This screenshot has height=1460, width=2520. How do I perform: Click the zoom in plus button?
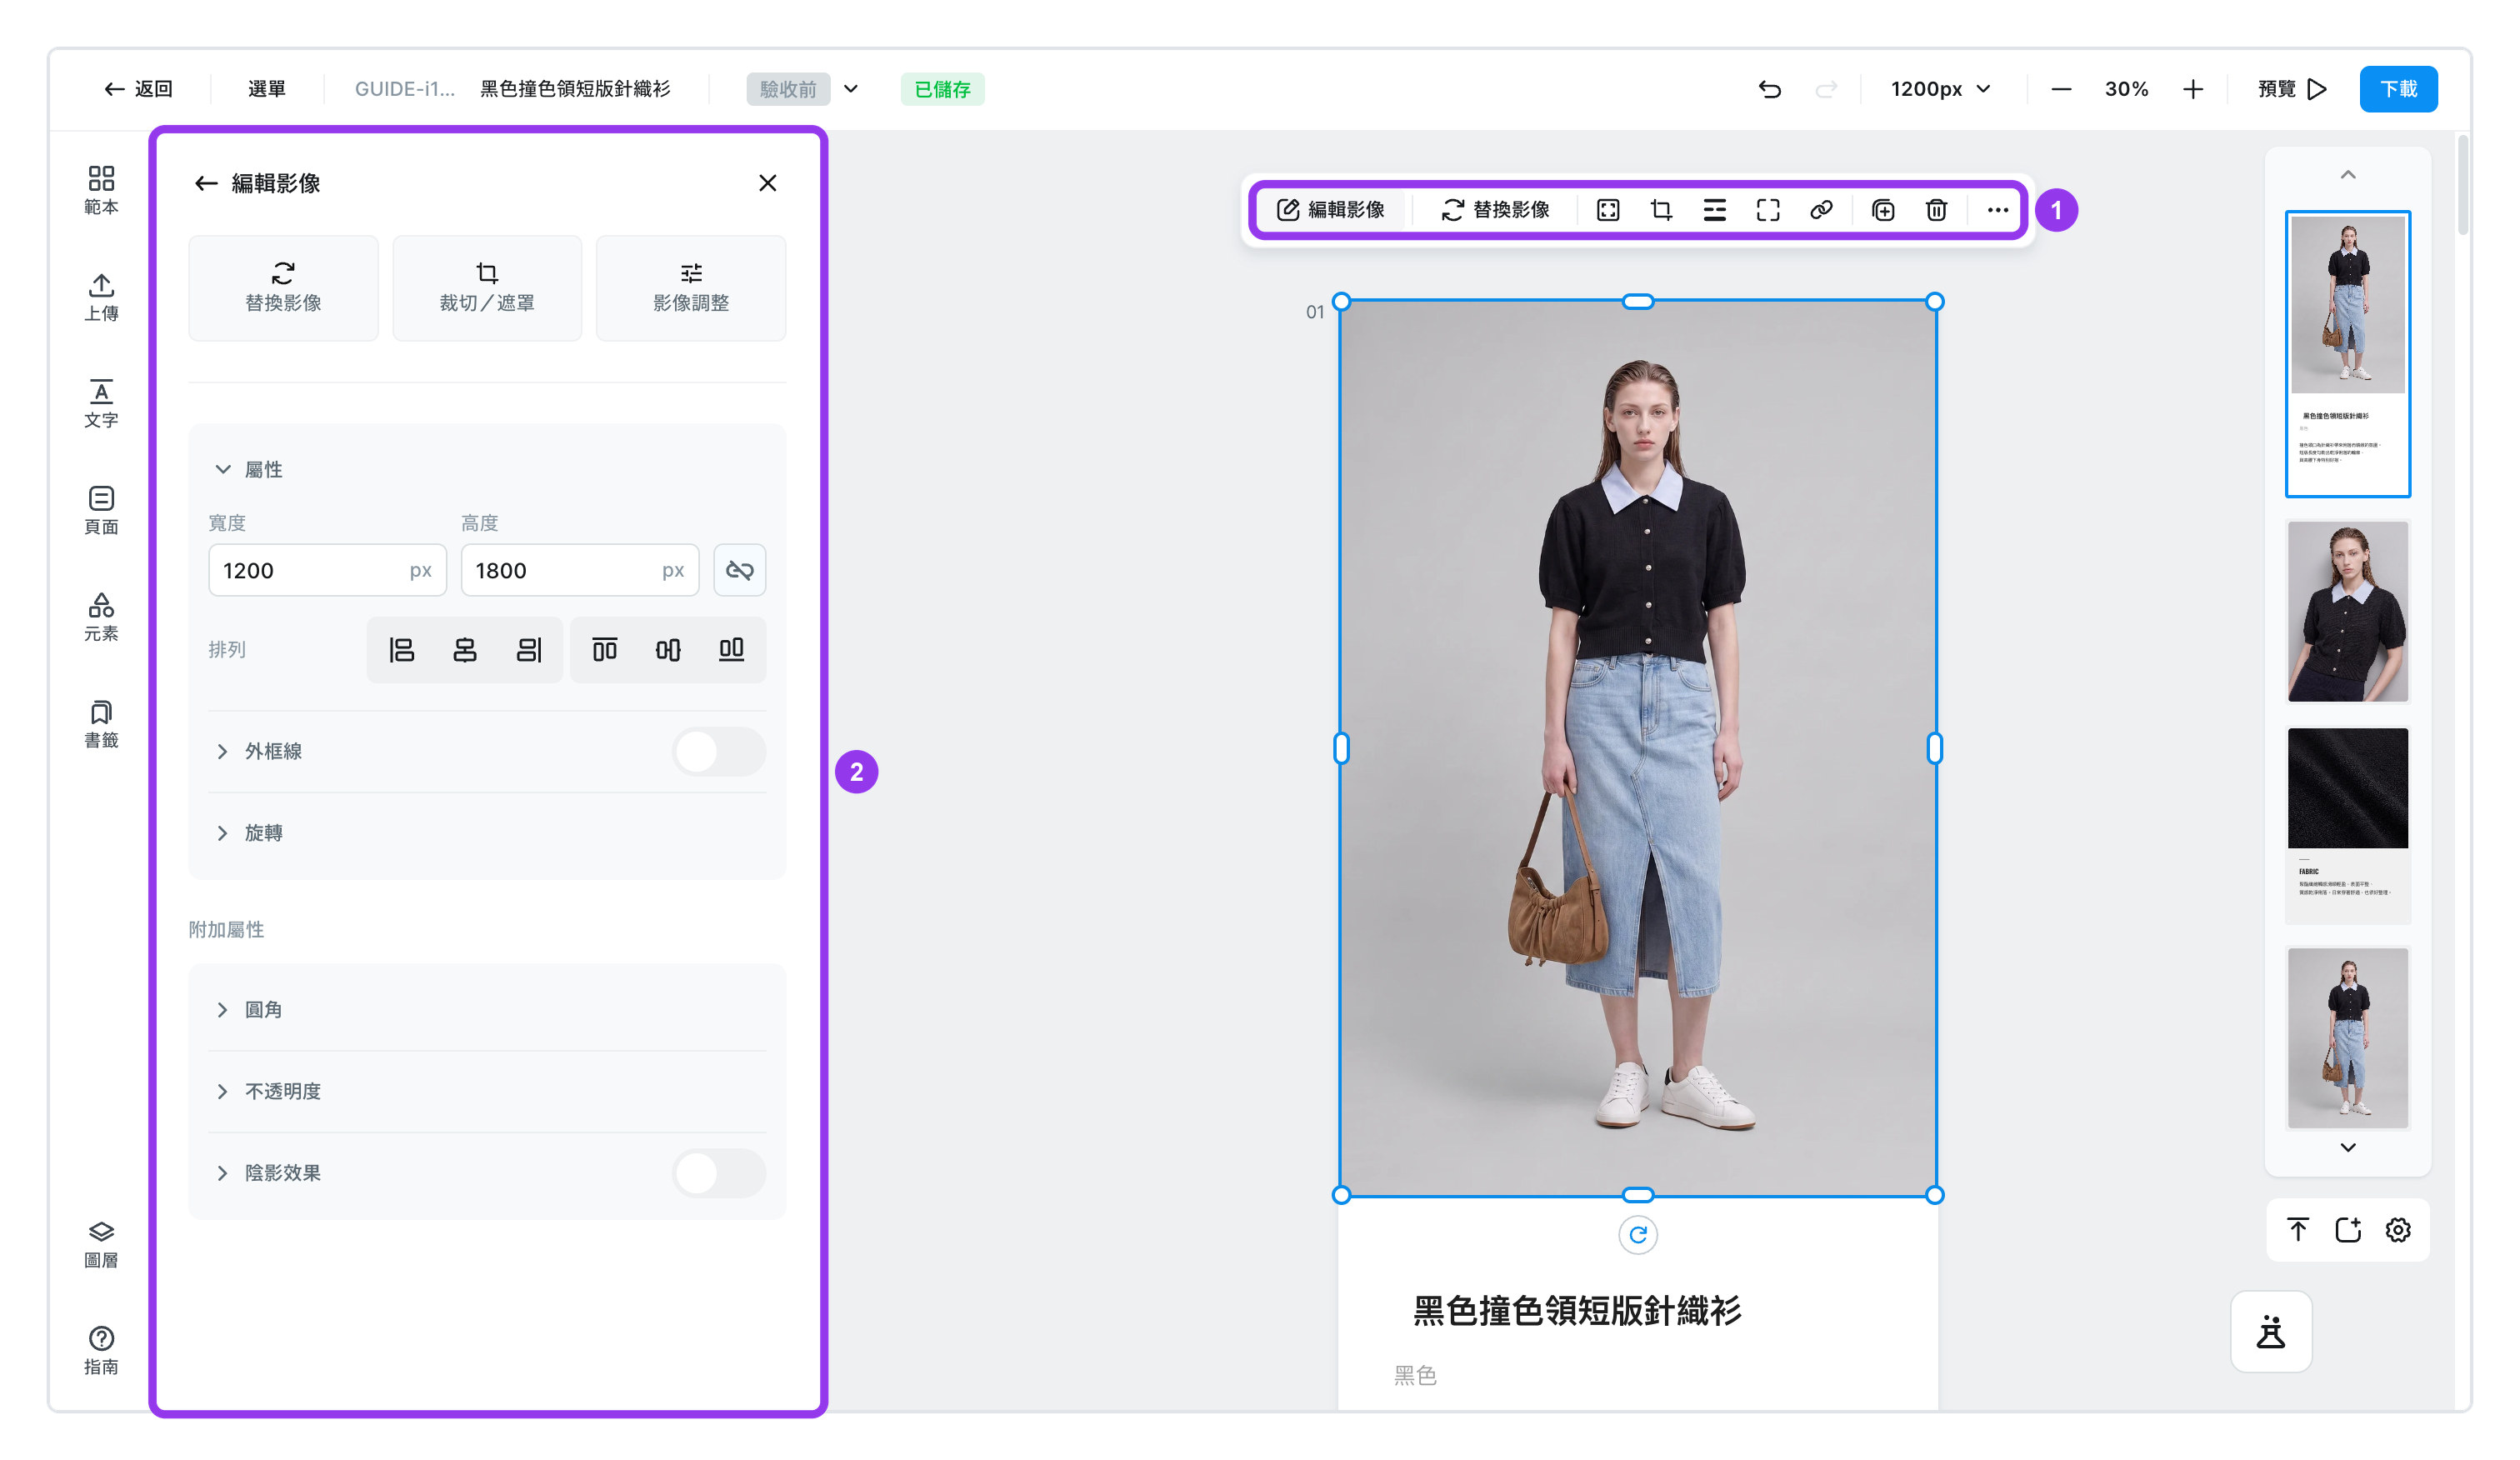click(x=2193, y=89)
